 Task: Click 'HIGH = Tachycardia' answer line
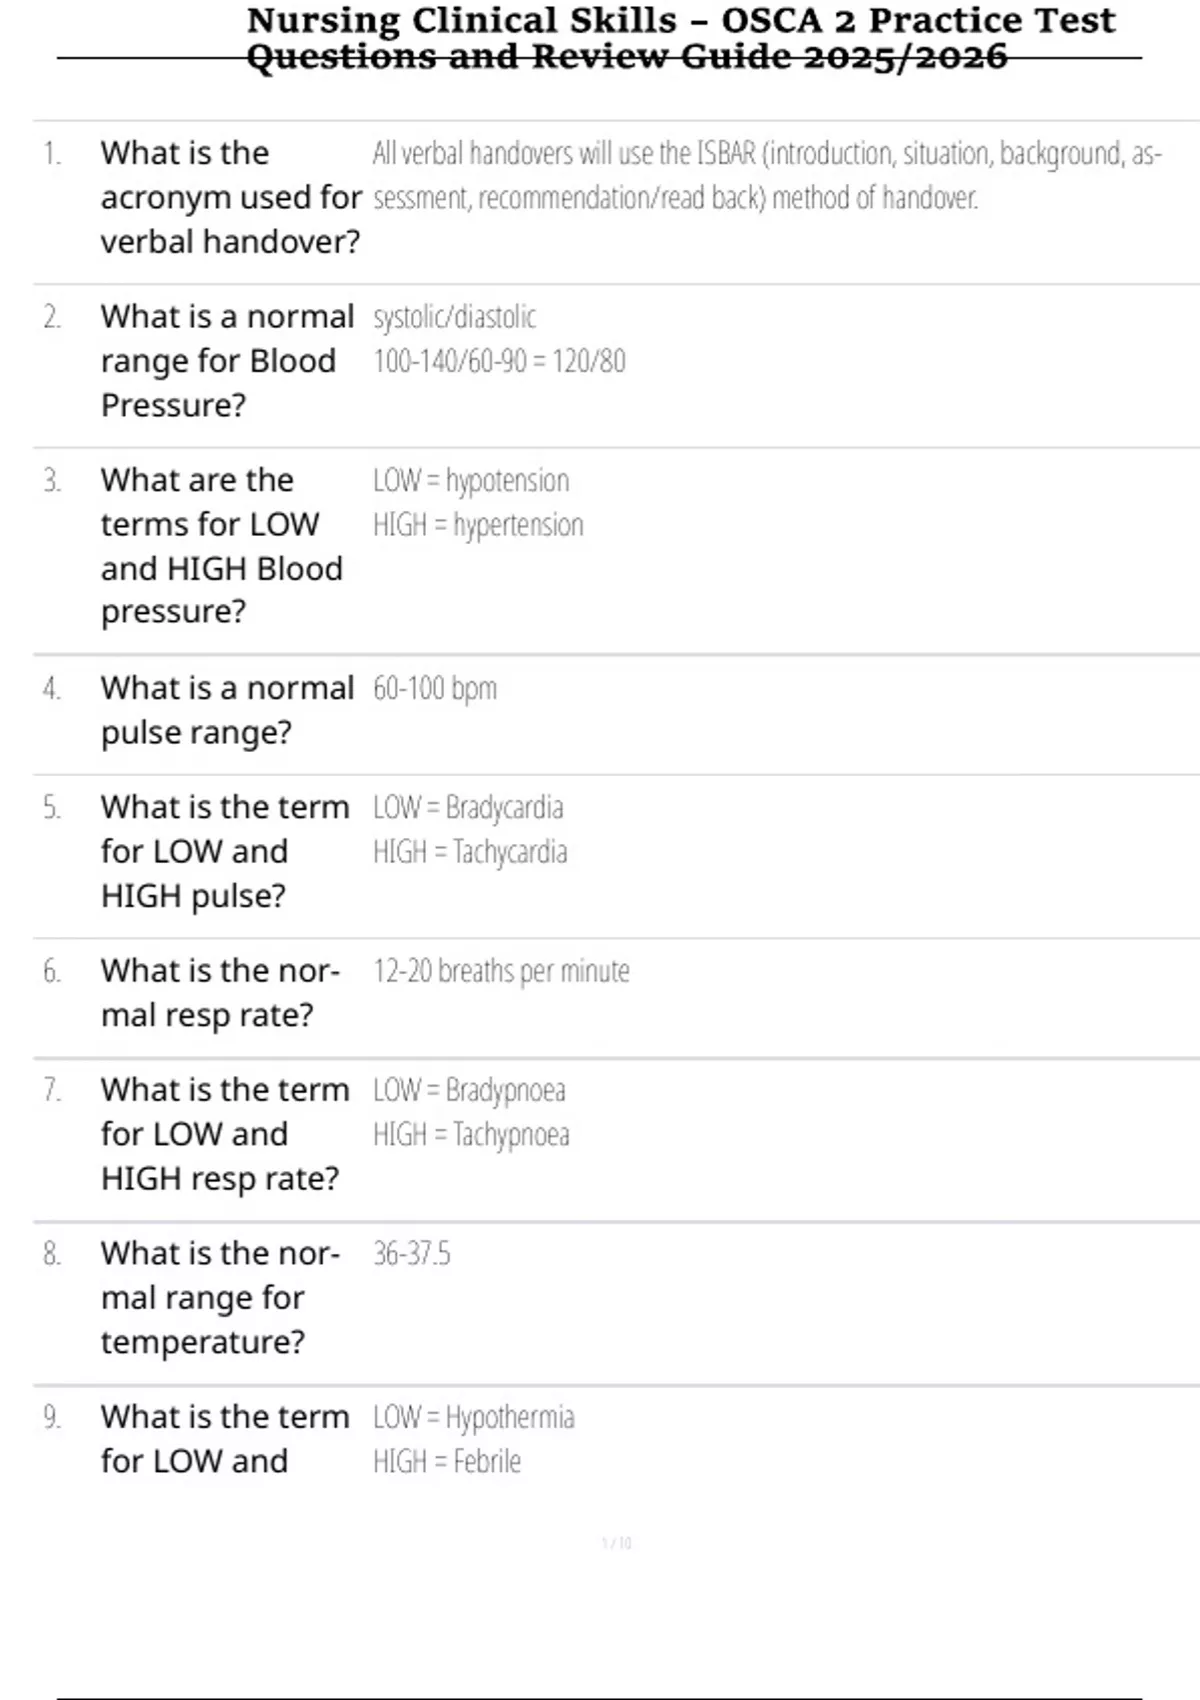click(470, 852)
